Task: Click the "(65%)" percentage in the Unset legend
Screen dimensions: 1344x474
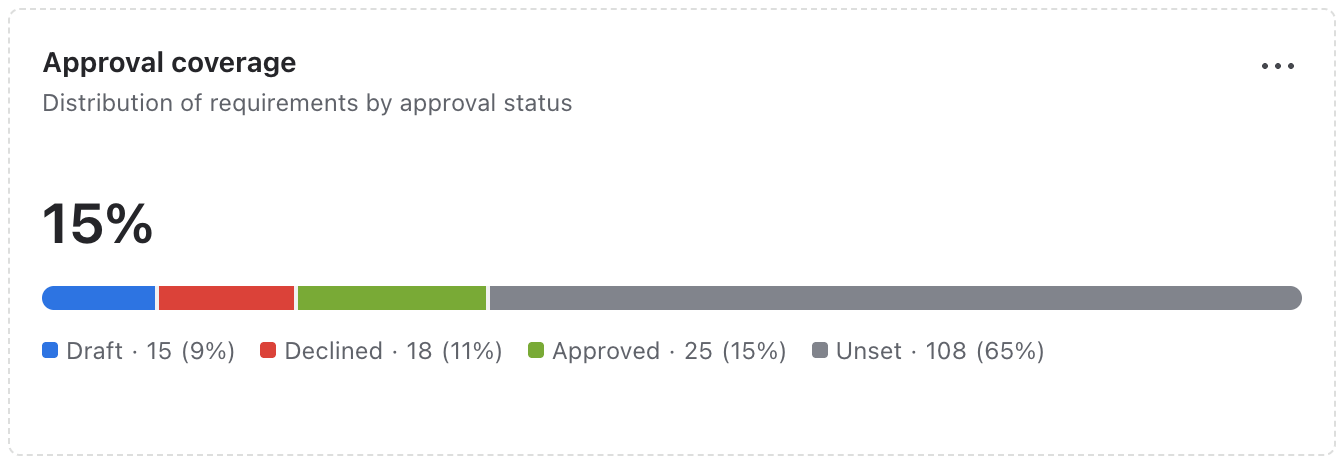Action: (1010, 351)
